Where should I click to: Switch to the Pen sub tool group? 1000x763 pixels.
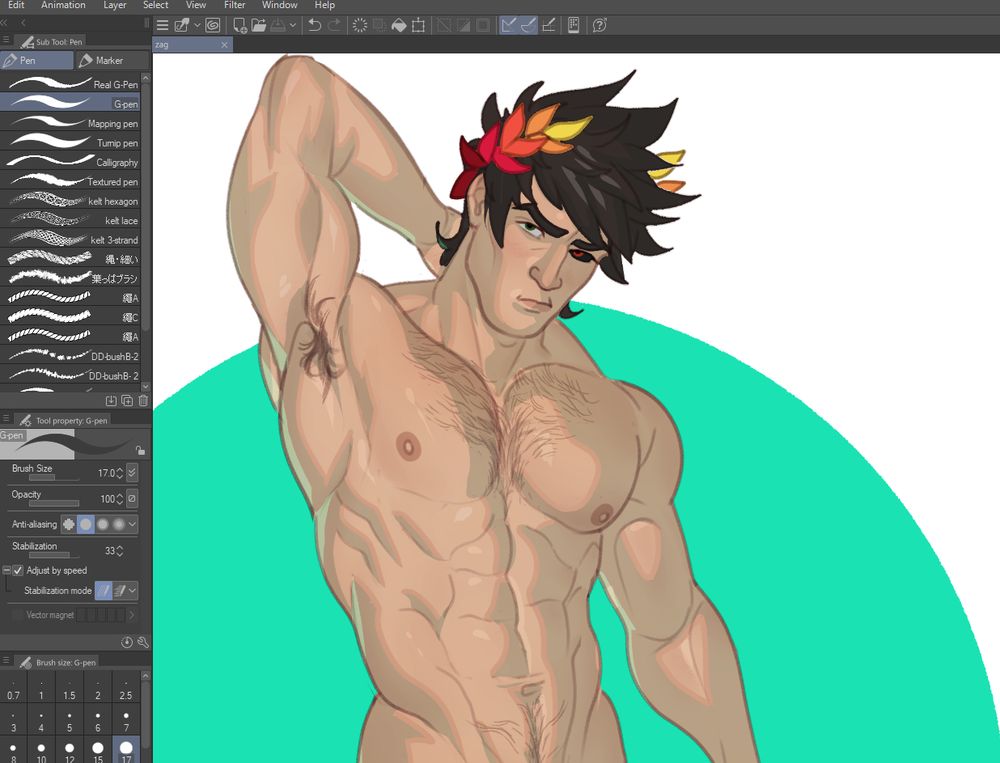[x=37, y=60]
